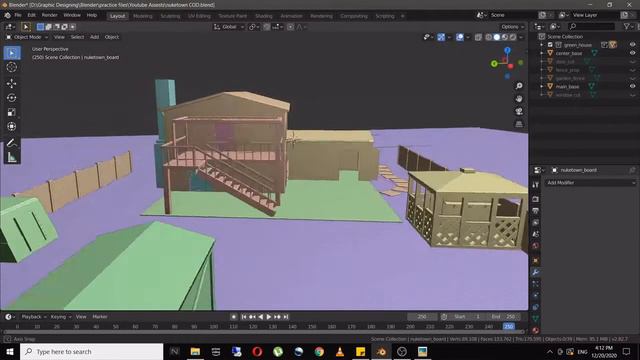Toggle viewport overlays button

[x=460, y=37]
